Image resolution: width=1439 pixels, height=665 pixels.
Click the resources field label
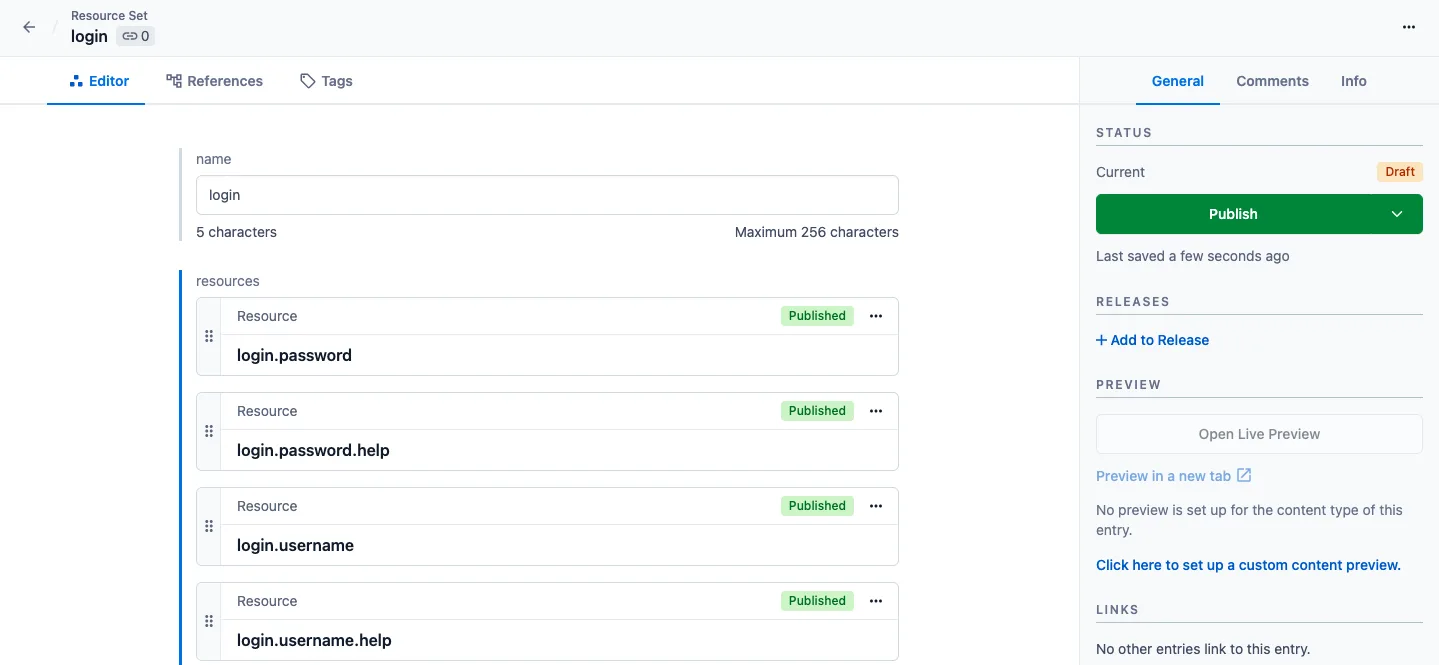pyautogui.click(x=228, y=281)
